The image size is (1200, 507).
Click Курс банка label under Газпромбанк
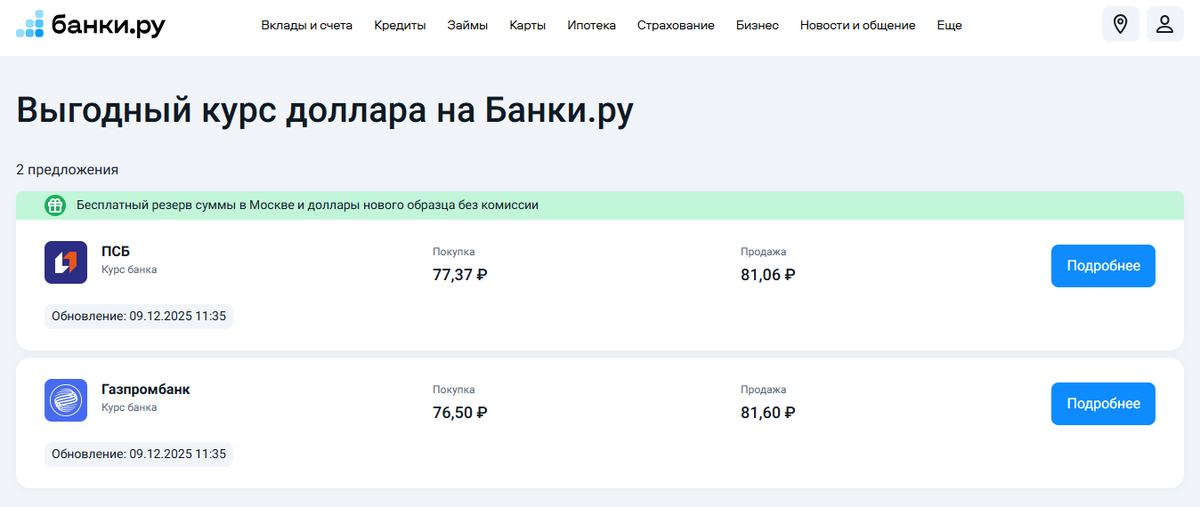tap(129, 408)
